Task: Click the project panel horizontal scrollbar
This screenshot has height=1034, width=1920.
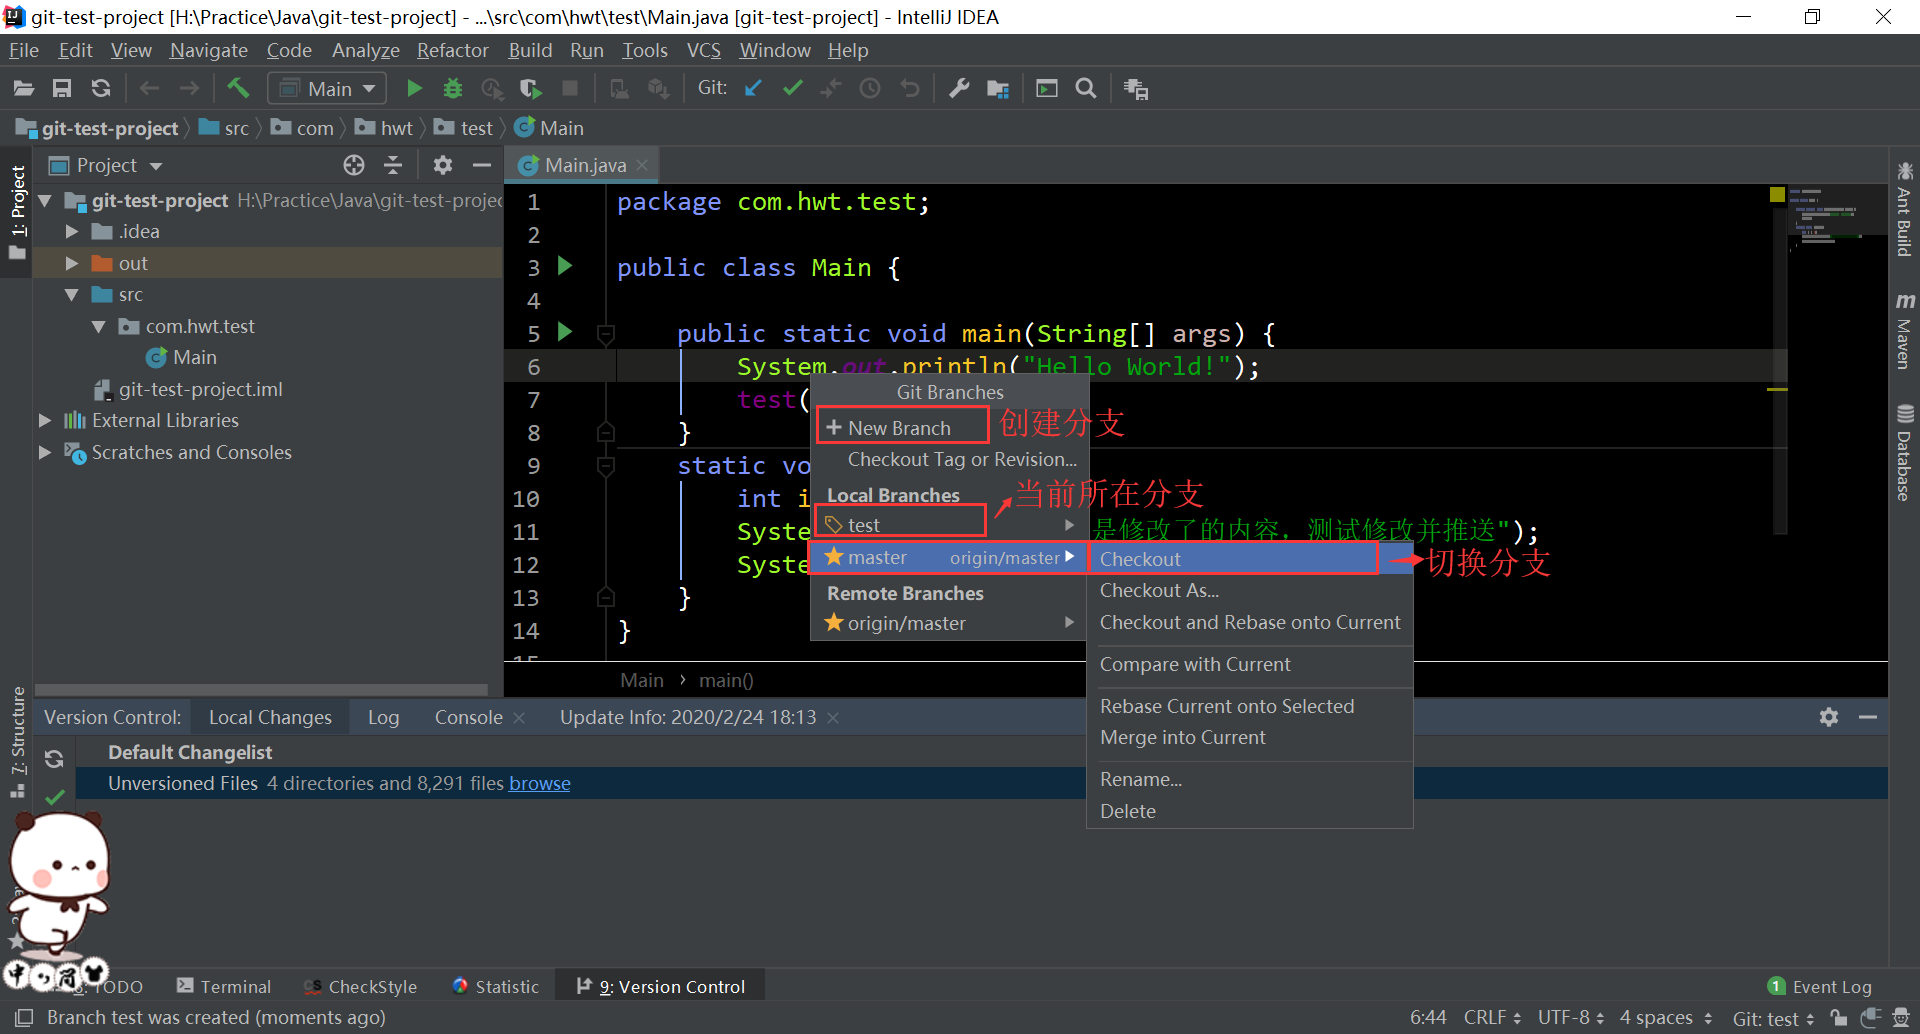Action: tap(262, 689)
